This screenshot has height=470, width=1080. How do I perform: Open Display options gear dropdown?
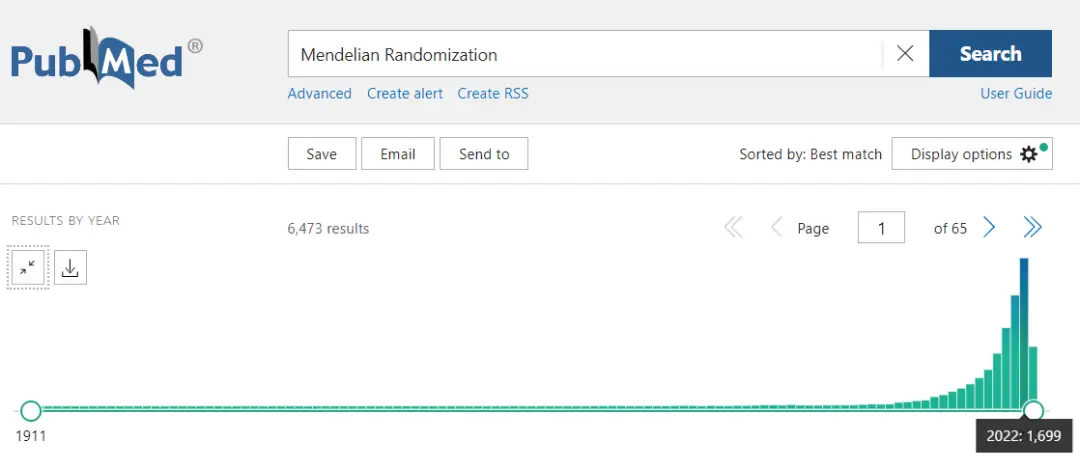pyautogui.click(x=972, y=154)
